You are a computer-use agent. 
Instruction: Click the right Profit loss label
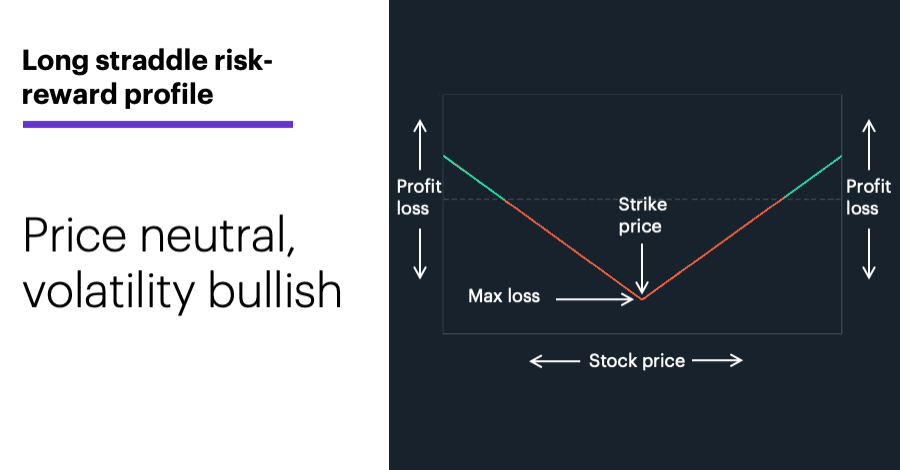coord(868,197)
